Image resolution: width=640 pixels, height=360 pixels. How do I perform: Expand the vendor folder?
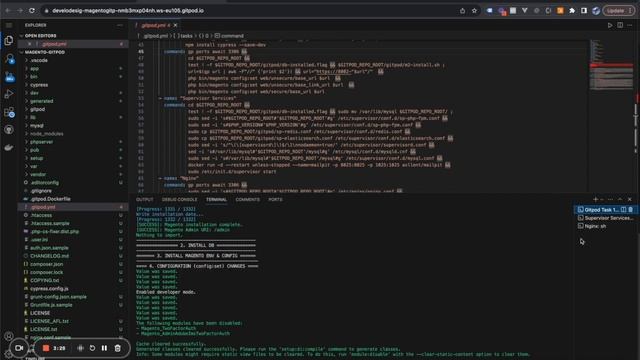38,175
